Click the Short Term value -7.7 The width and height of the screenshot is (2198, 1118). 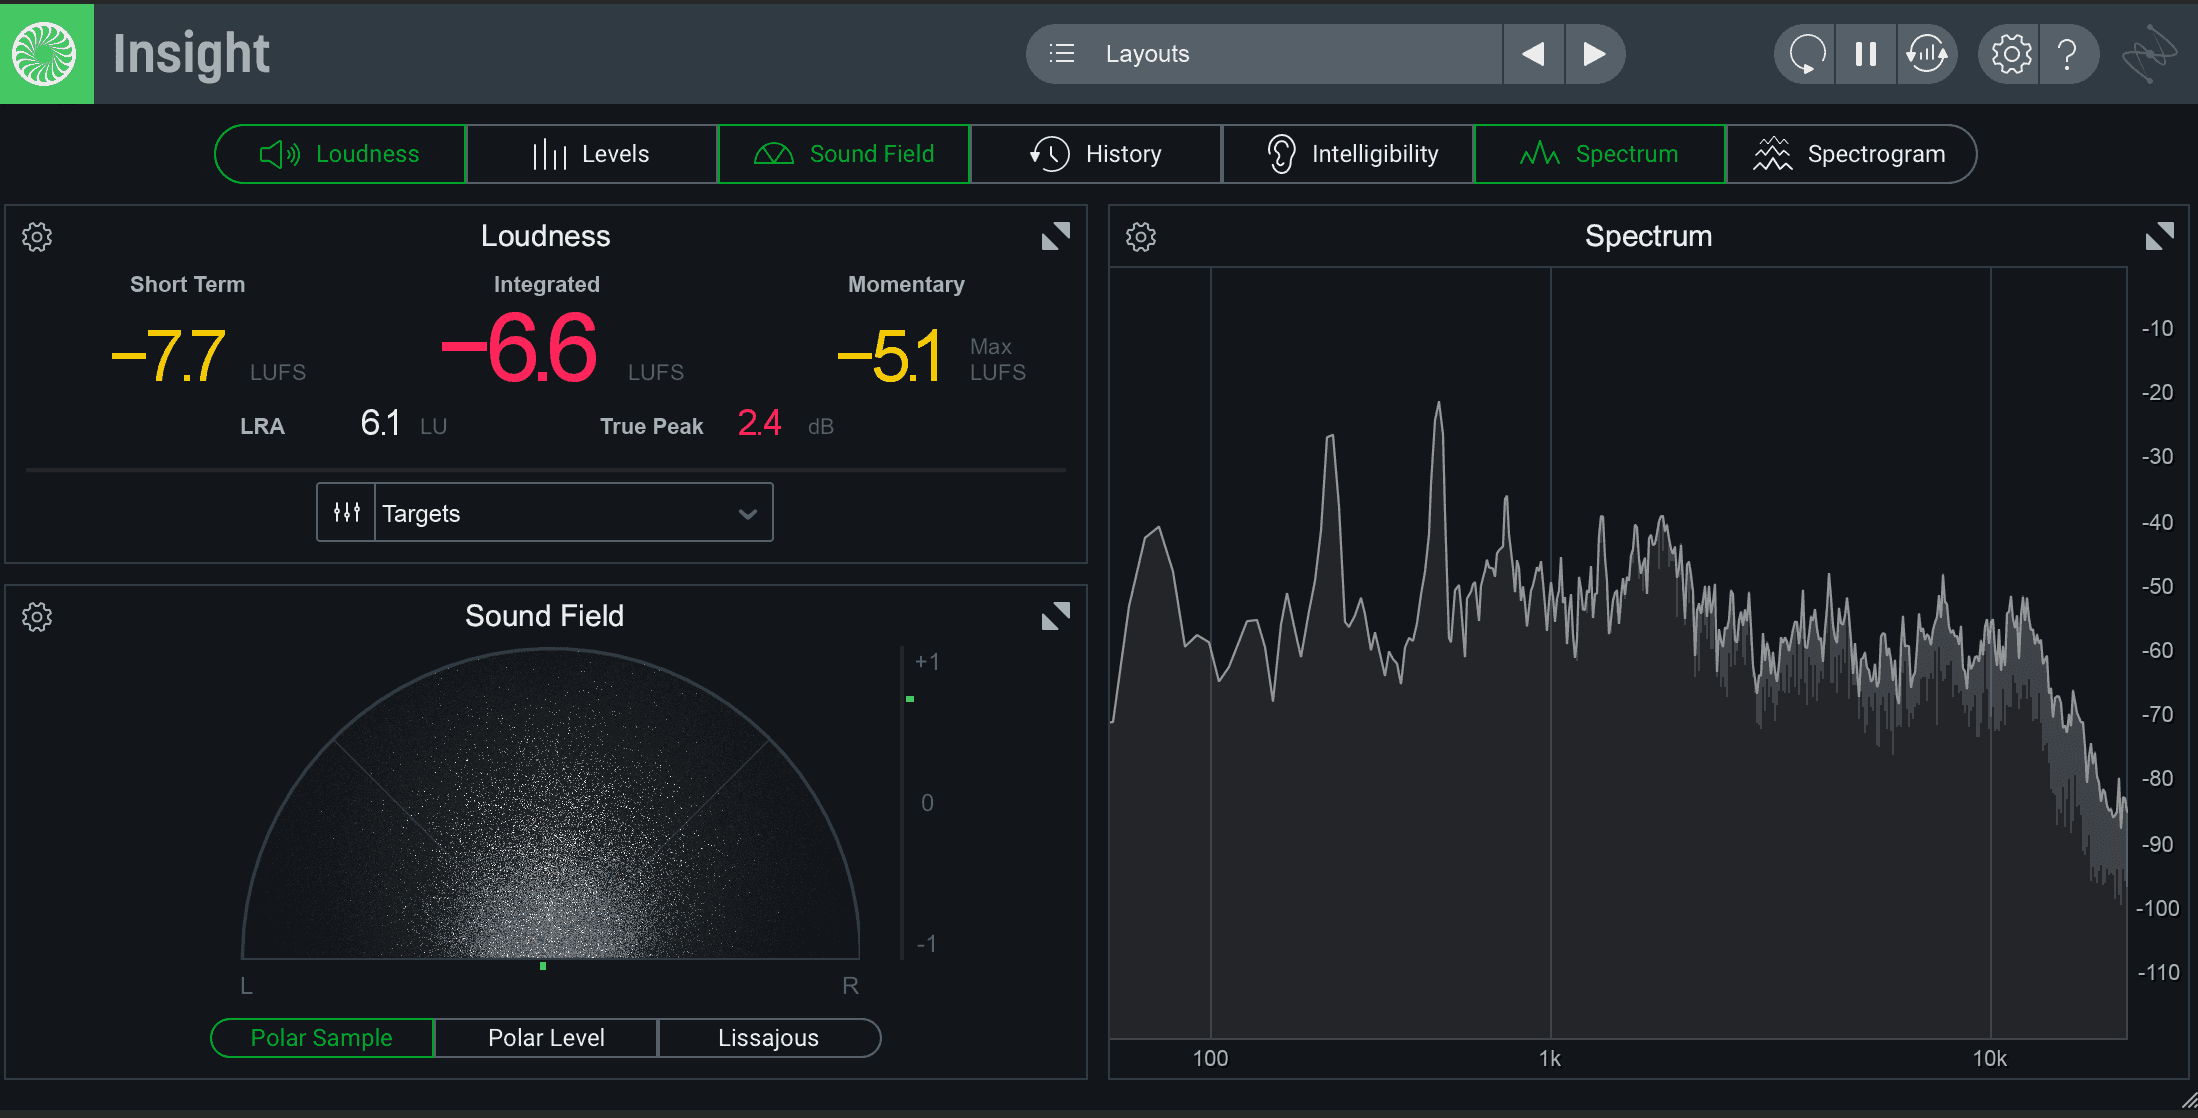(169, 356)
